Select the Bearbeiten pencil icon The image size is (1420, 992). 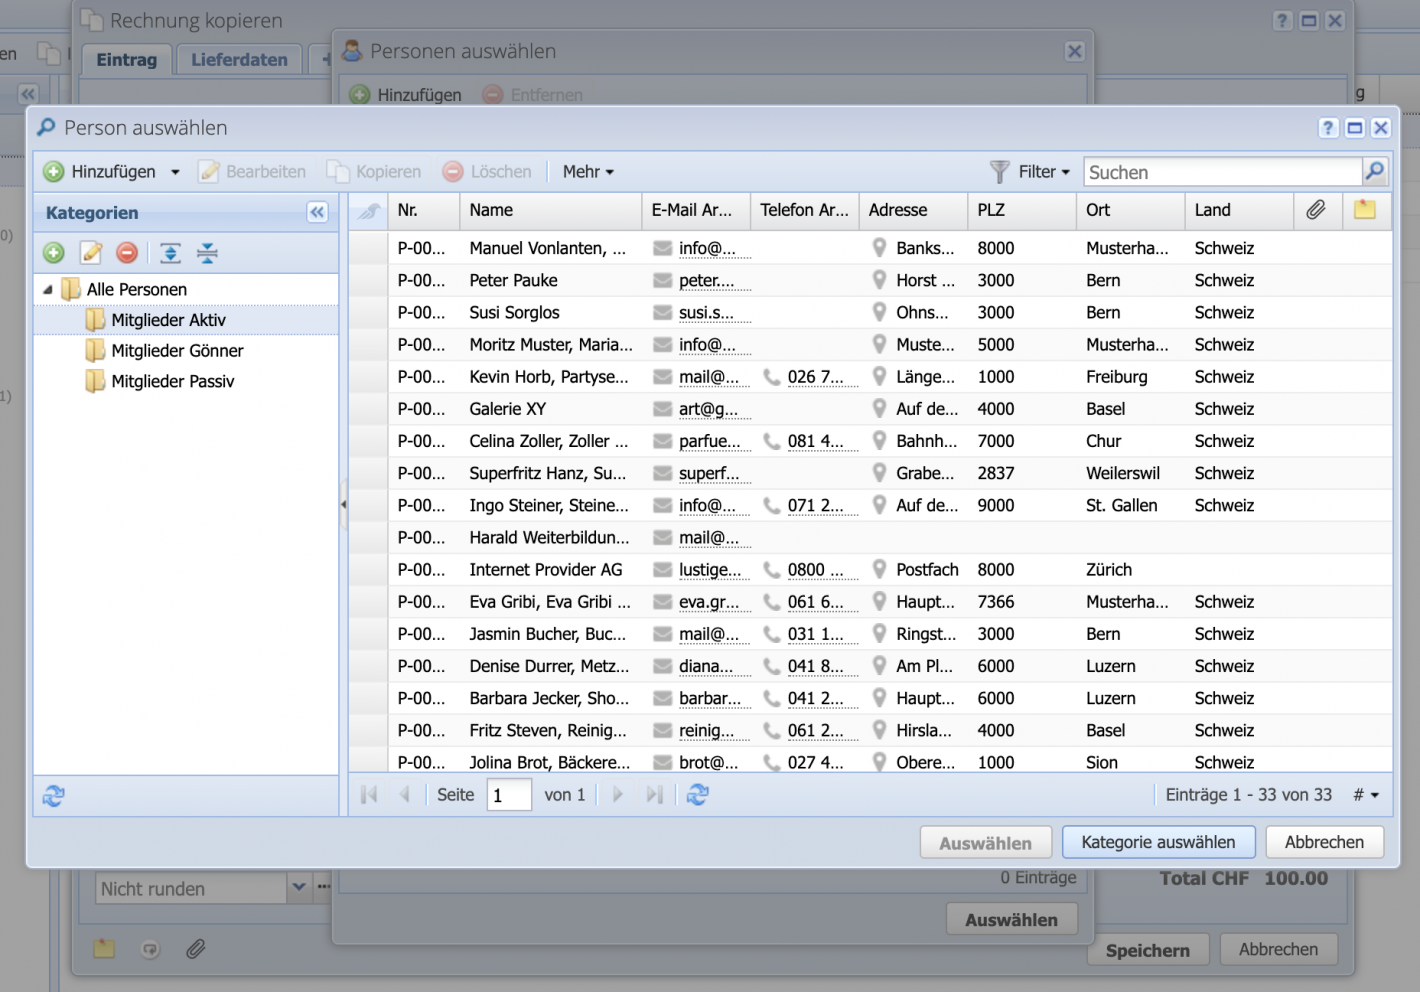click(x=208, y=171)
